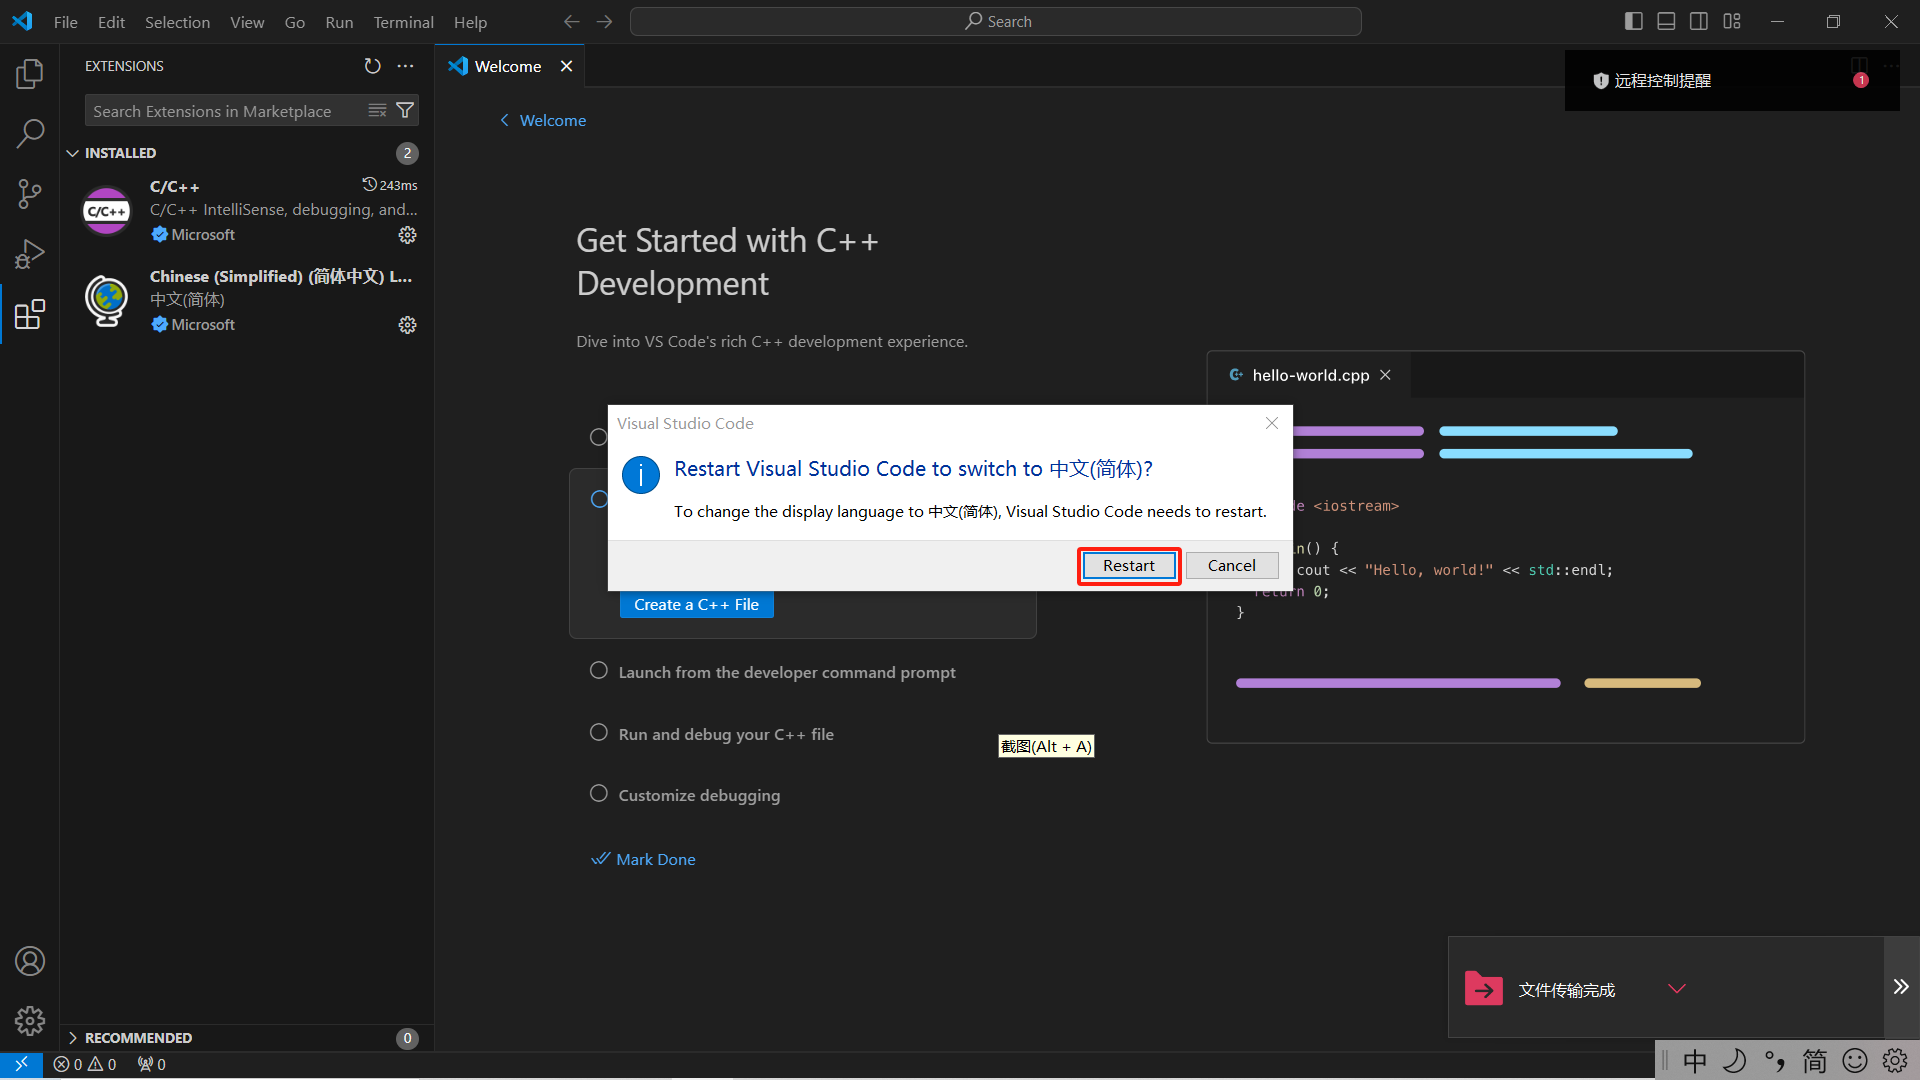
Task: Toggle panel layout icon
Action: (x=1666, y=21)
